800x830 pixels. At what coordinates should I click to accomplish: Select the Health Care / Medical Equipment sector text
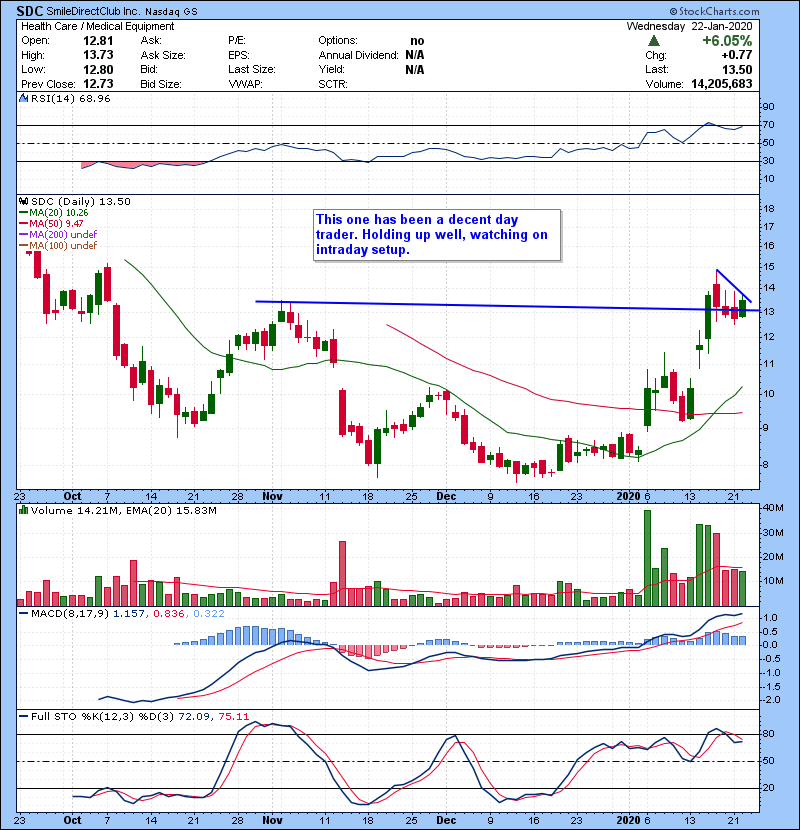[x=97, y=26]
